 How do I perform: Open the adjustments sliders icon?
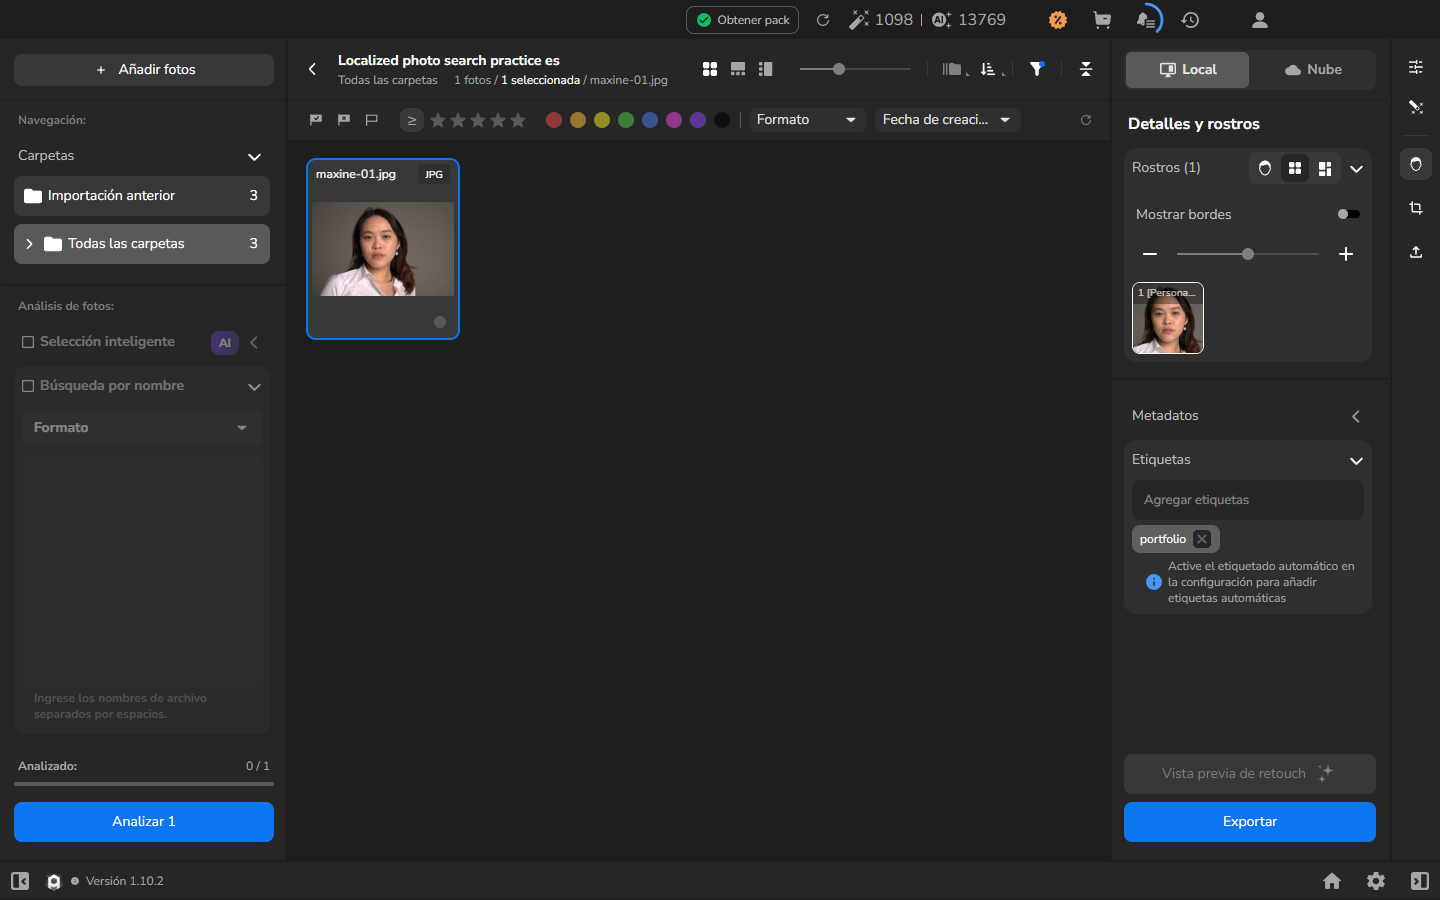point(1416,67)
